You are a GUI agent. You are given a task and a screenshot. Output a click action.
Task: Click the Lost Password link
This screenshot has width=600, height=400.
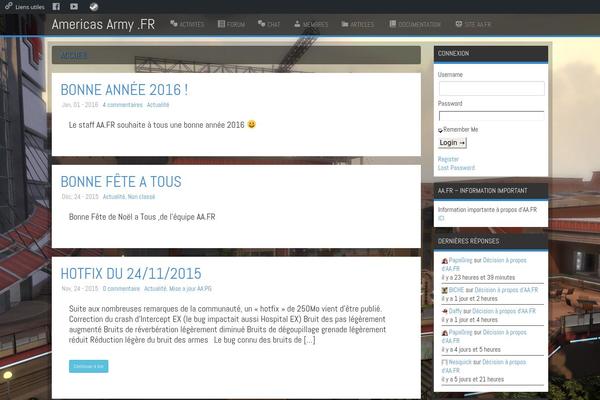456,168
